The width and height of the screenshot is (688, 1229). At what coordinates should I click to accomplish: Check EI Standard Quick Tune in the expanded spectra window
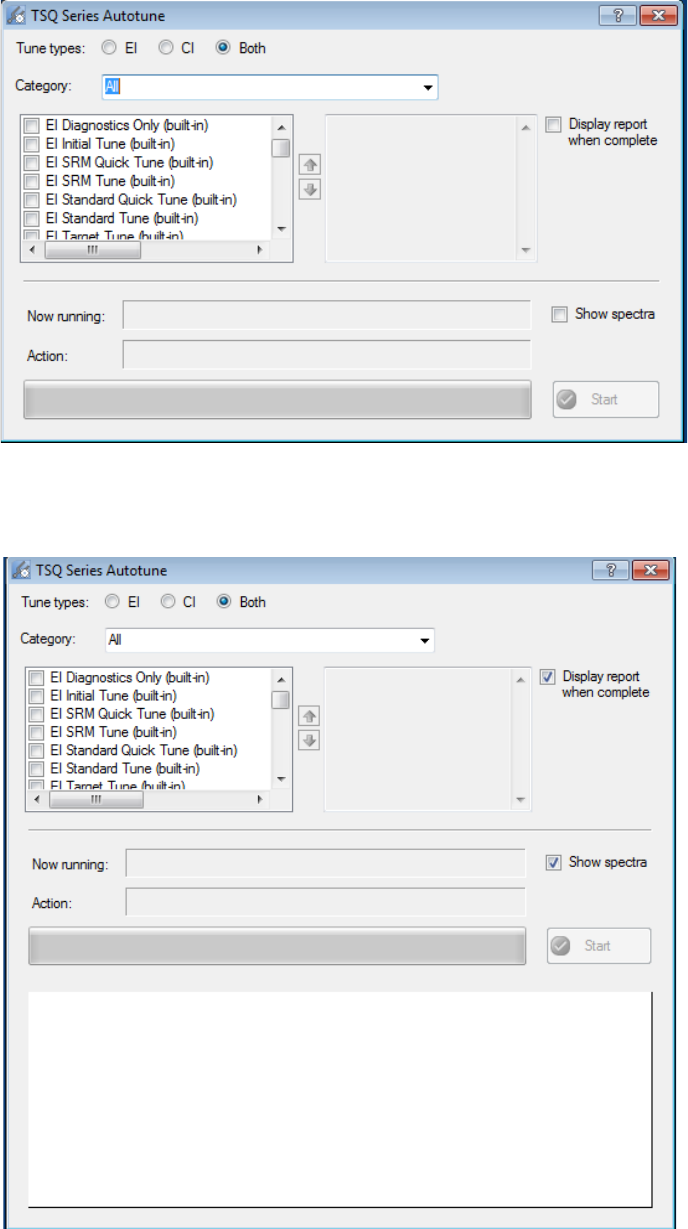[x=37, y=750]
